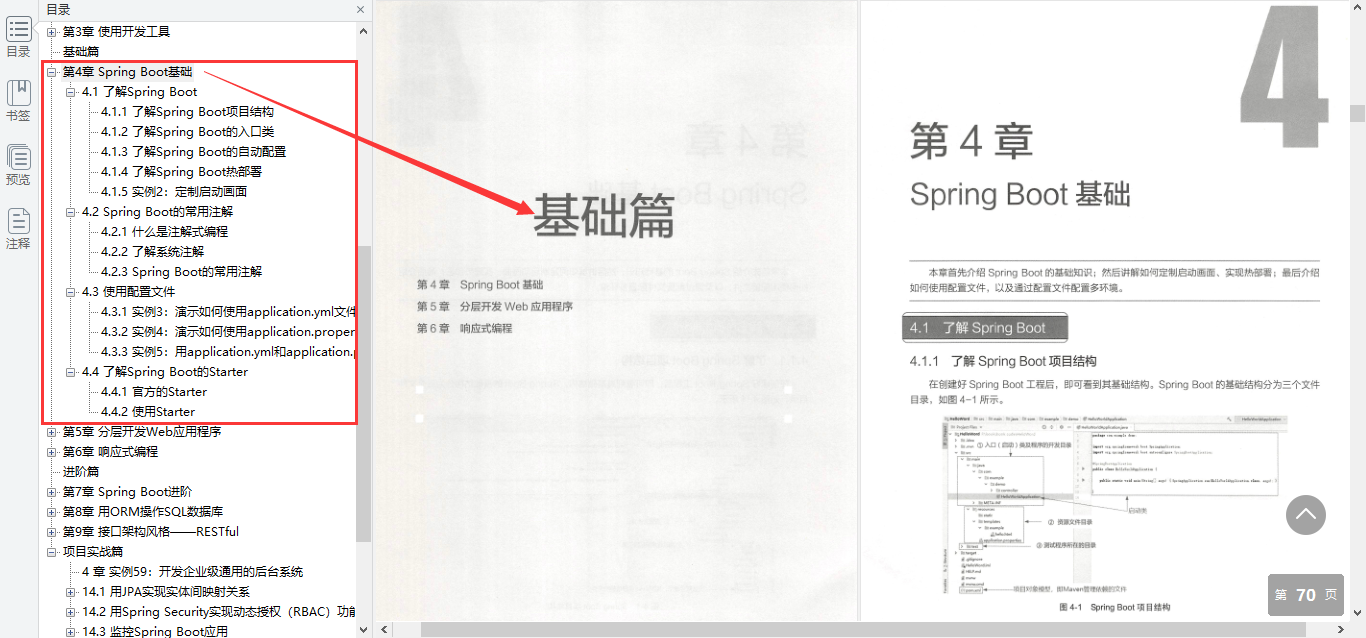Open the 目录 outline sidebar icon

pos(18,37)
